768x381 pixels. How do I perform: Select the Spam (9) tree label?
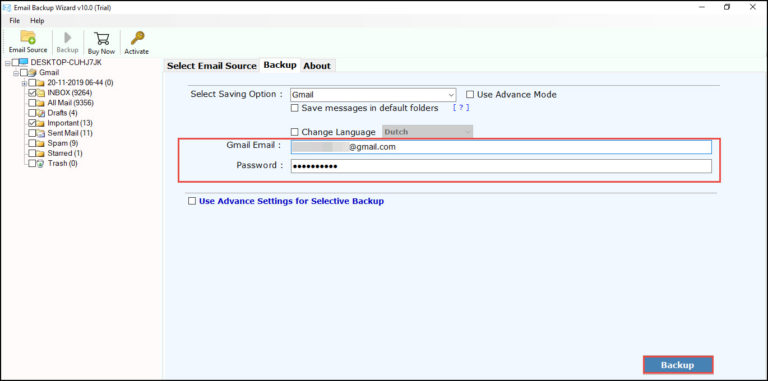point(63,143)
